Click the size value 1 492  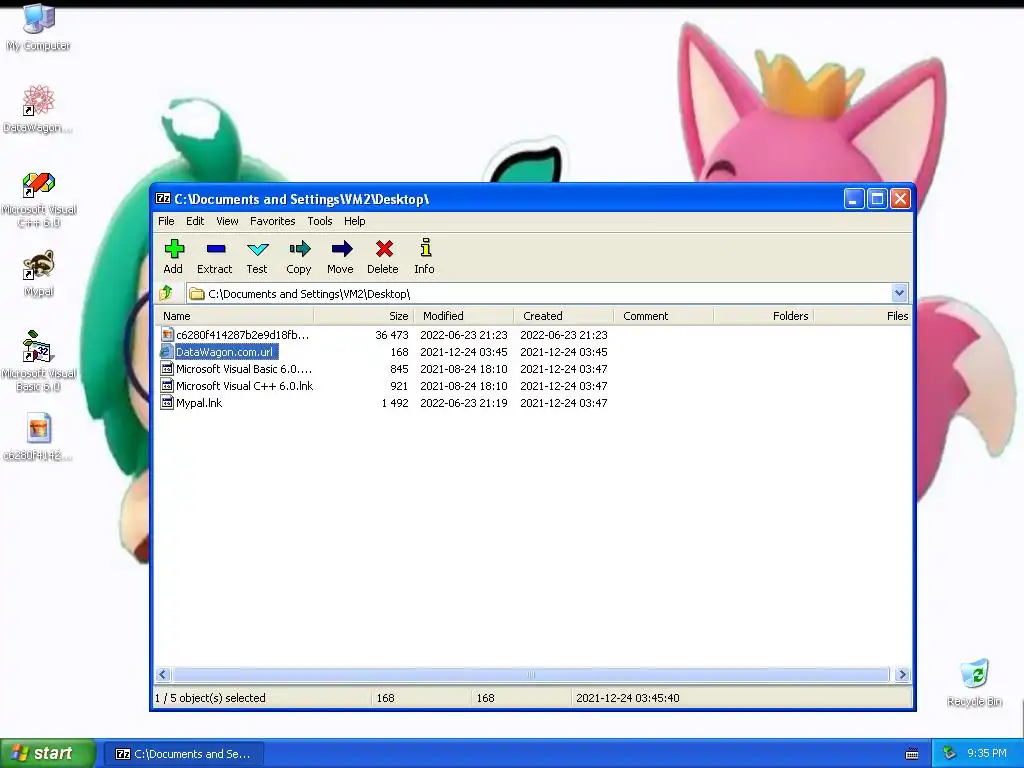coord(395,402)
